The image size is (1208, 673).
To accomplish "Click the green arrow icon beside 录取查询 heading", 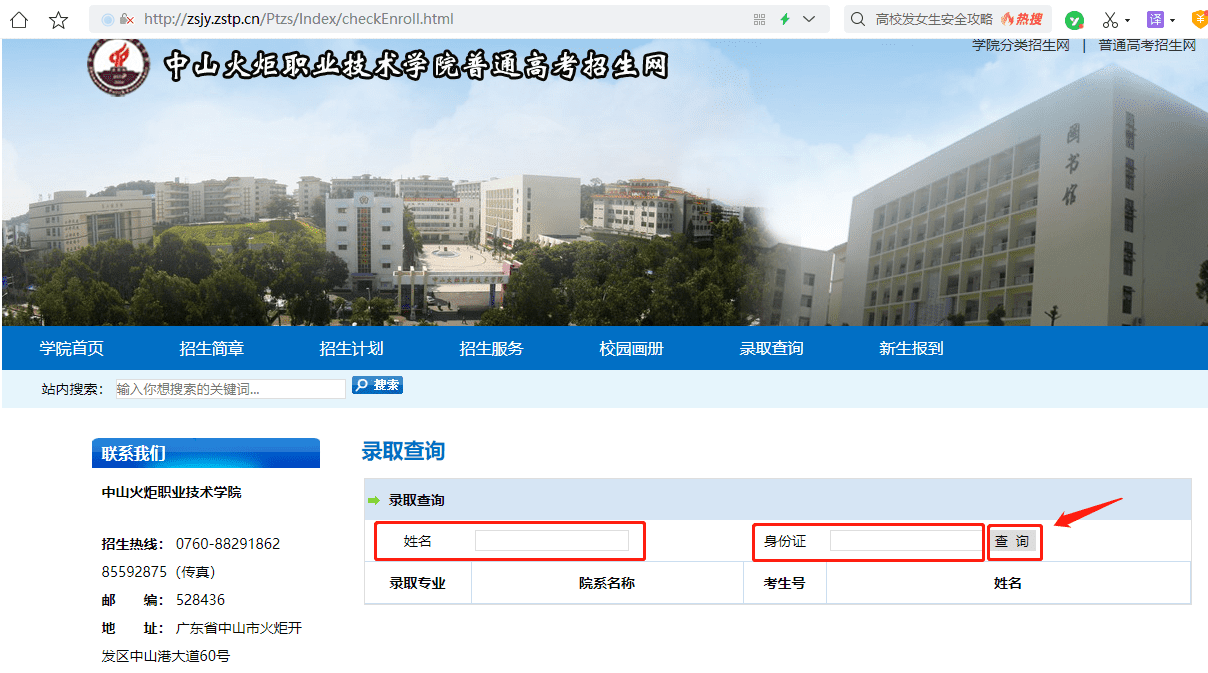I will (374, 500).
